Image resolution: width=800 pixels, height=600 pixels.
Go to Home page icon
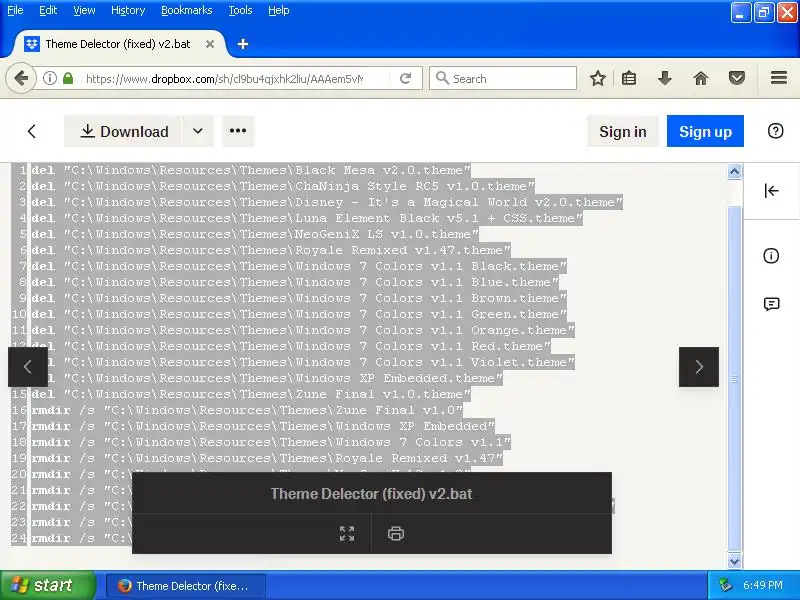click(x=701, y=79)
